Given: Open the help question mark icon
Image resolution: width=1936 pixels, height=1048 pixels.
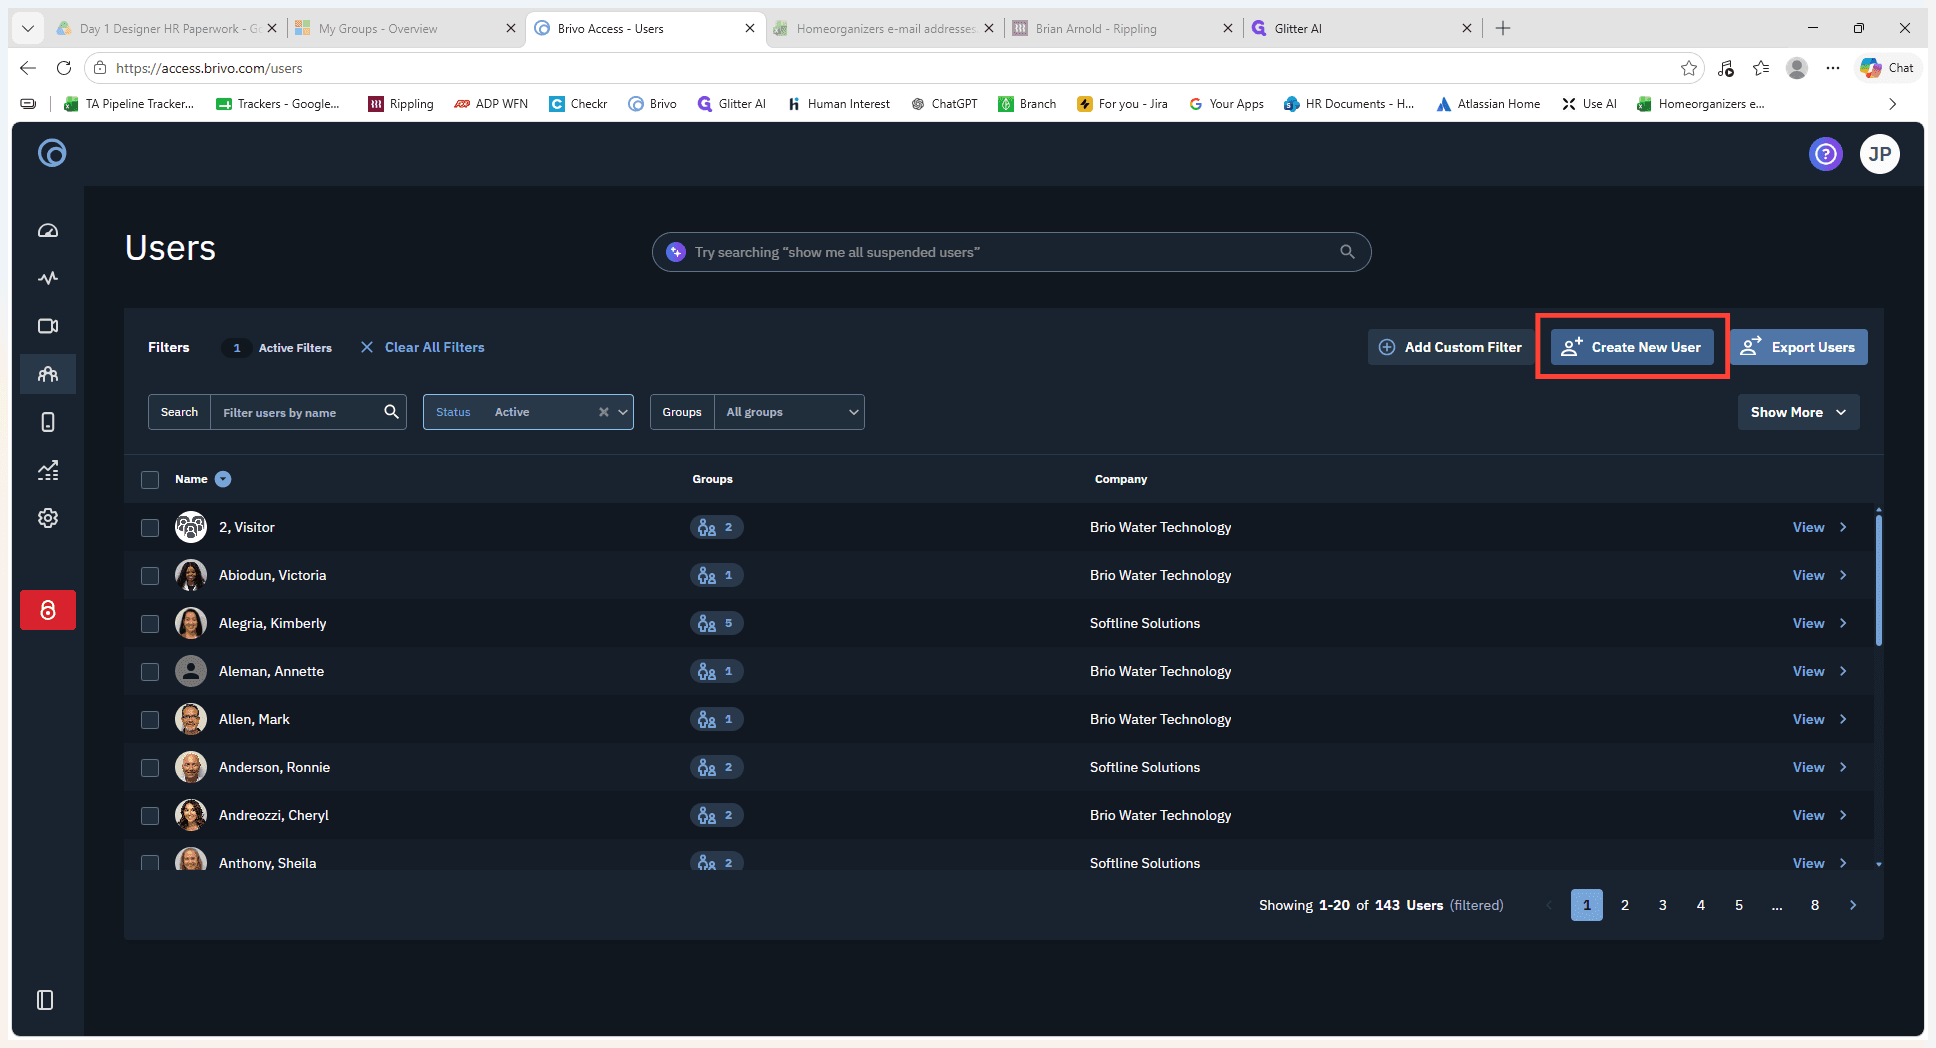Looking at the screenshot, I should 1826,154.
